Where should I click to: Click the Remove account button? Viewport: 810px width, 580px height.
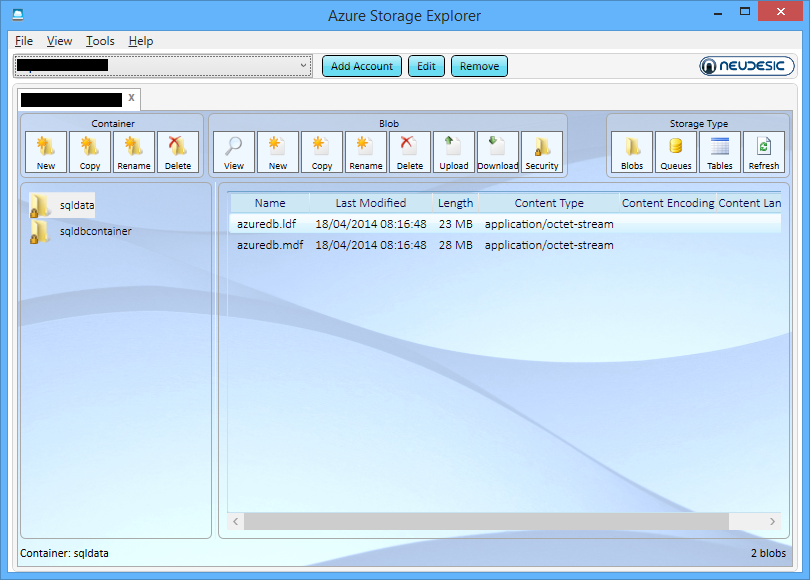(x=479, y=66)
